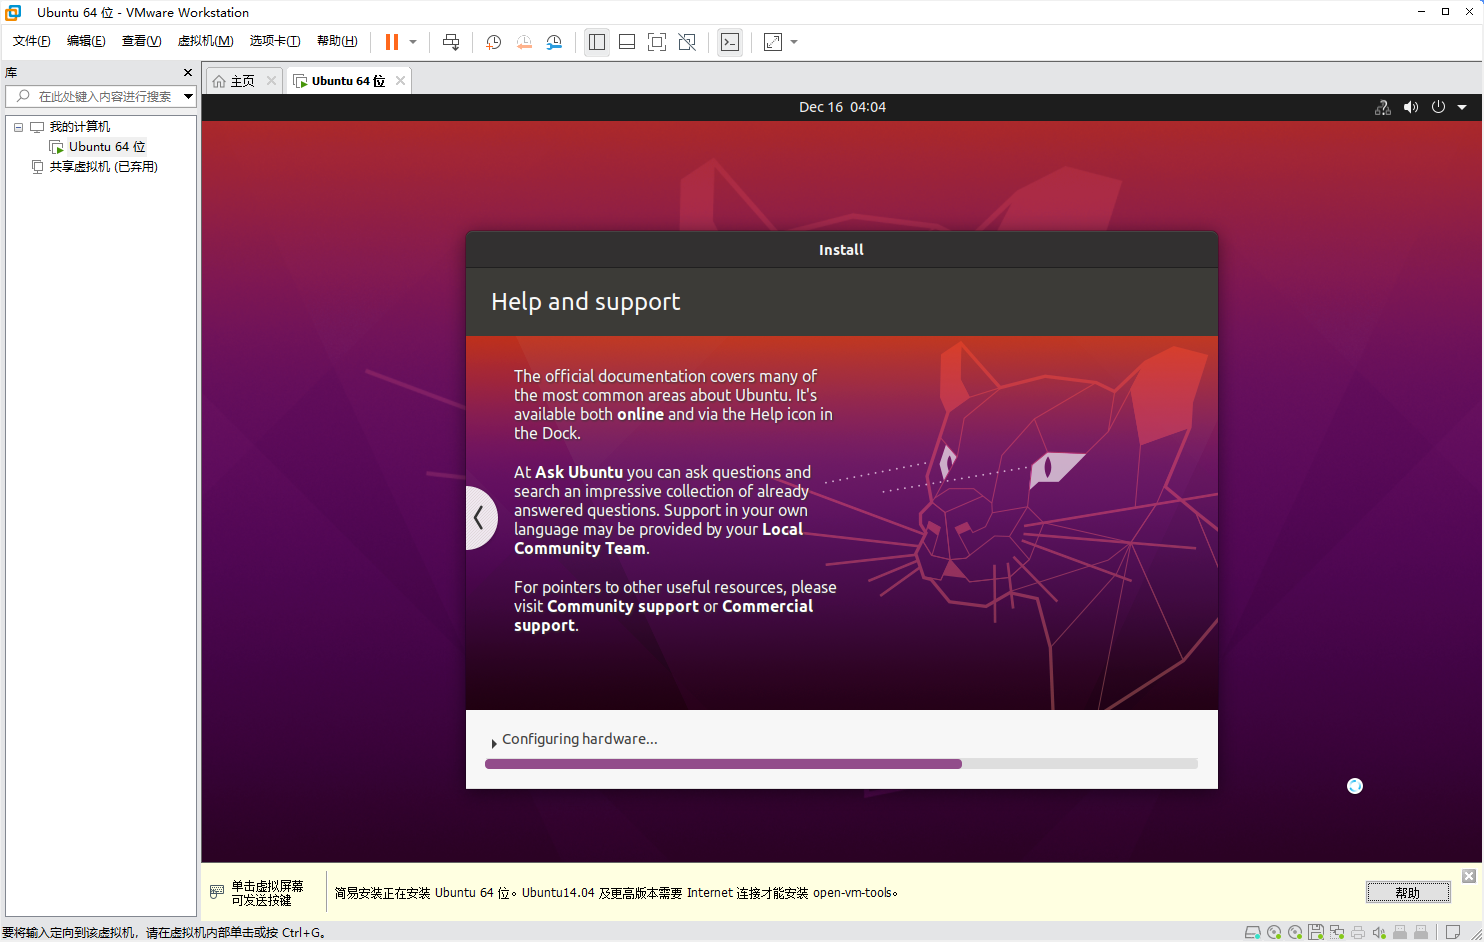Click the Ubuntu power icon in top bar

[1438, 107]
